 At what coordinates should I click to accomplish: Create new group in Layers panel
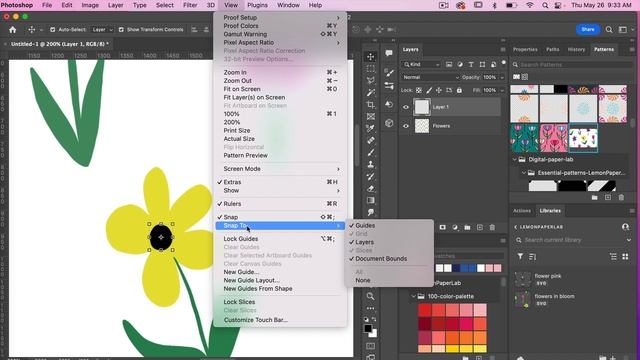click(467, 227)
